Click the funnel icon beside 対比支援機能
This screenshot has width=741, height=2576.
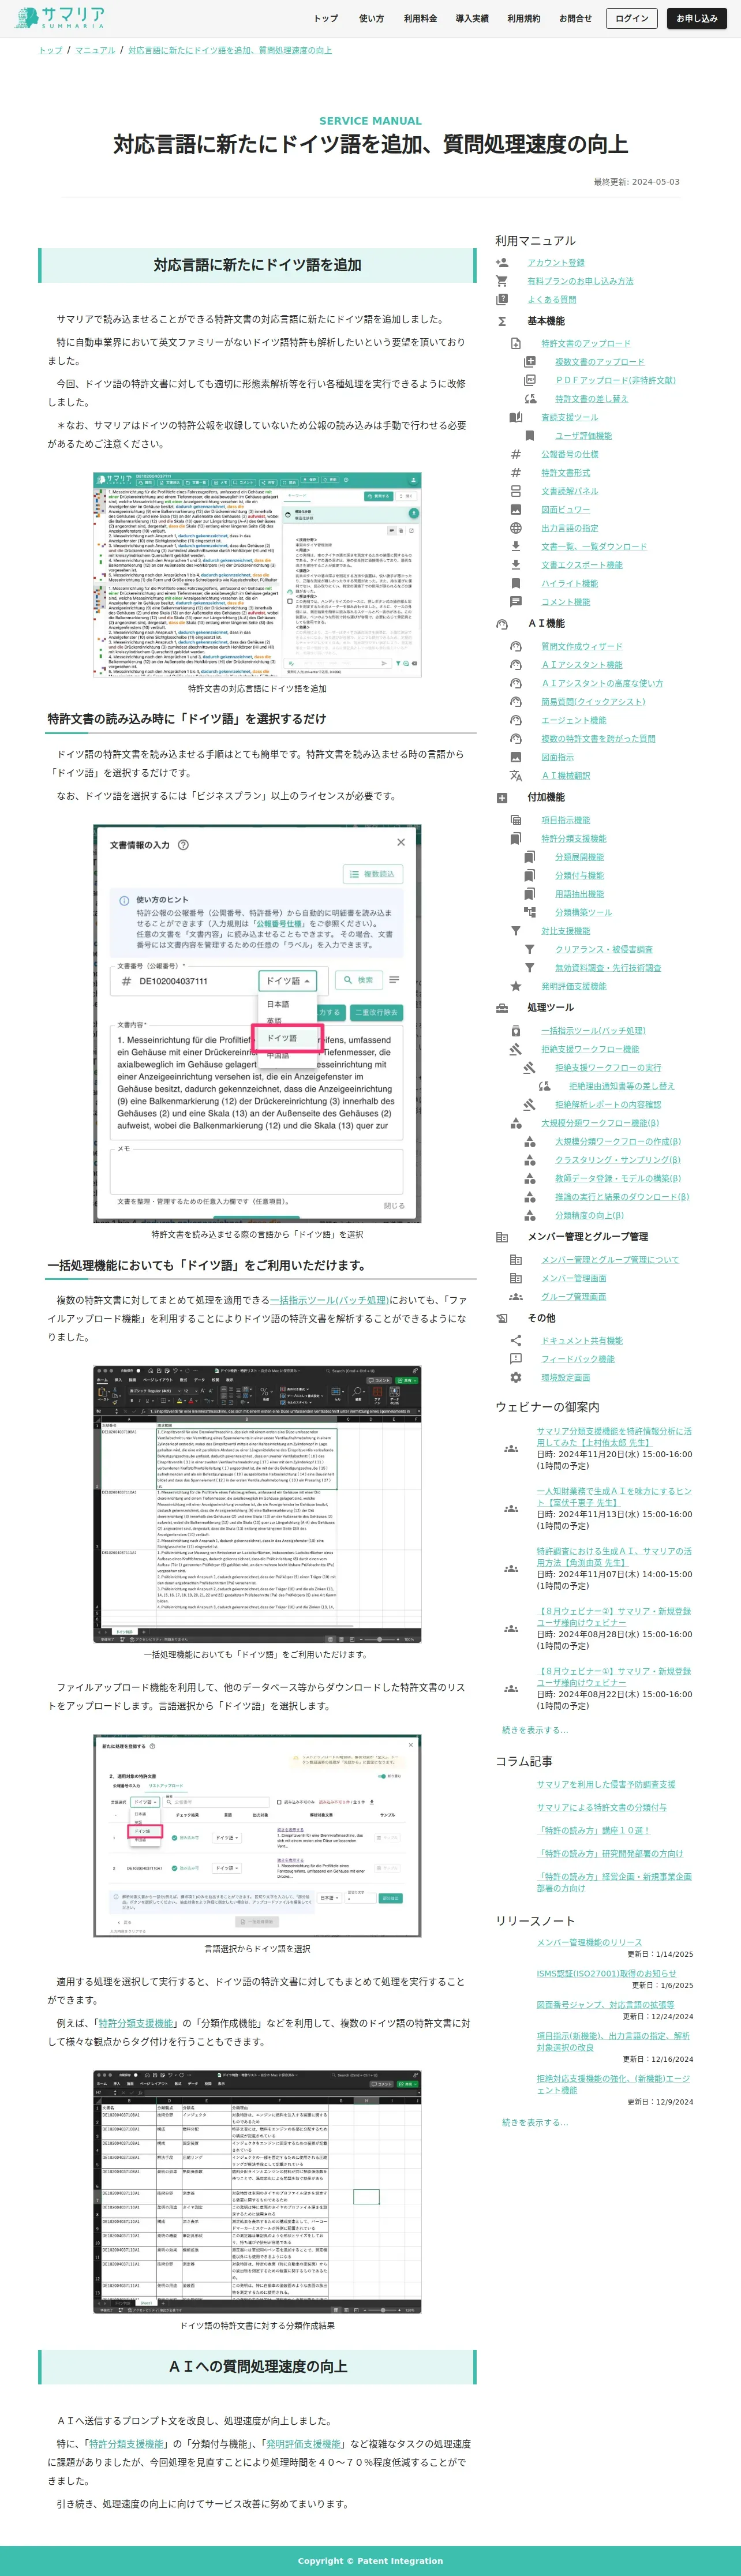[516, 931]
